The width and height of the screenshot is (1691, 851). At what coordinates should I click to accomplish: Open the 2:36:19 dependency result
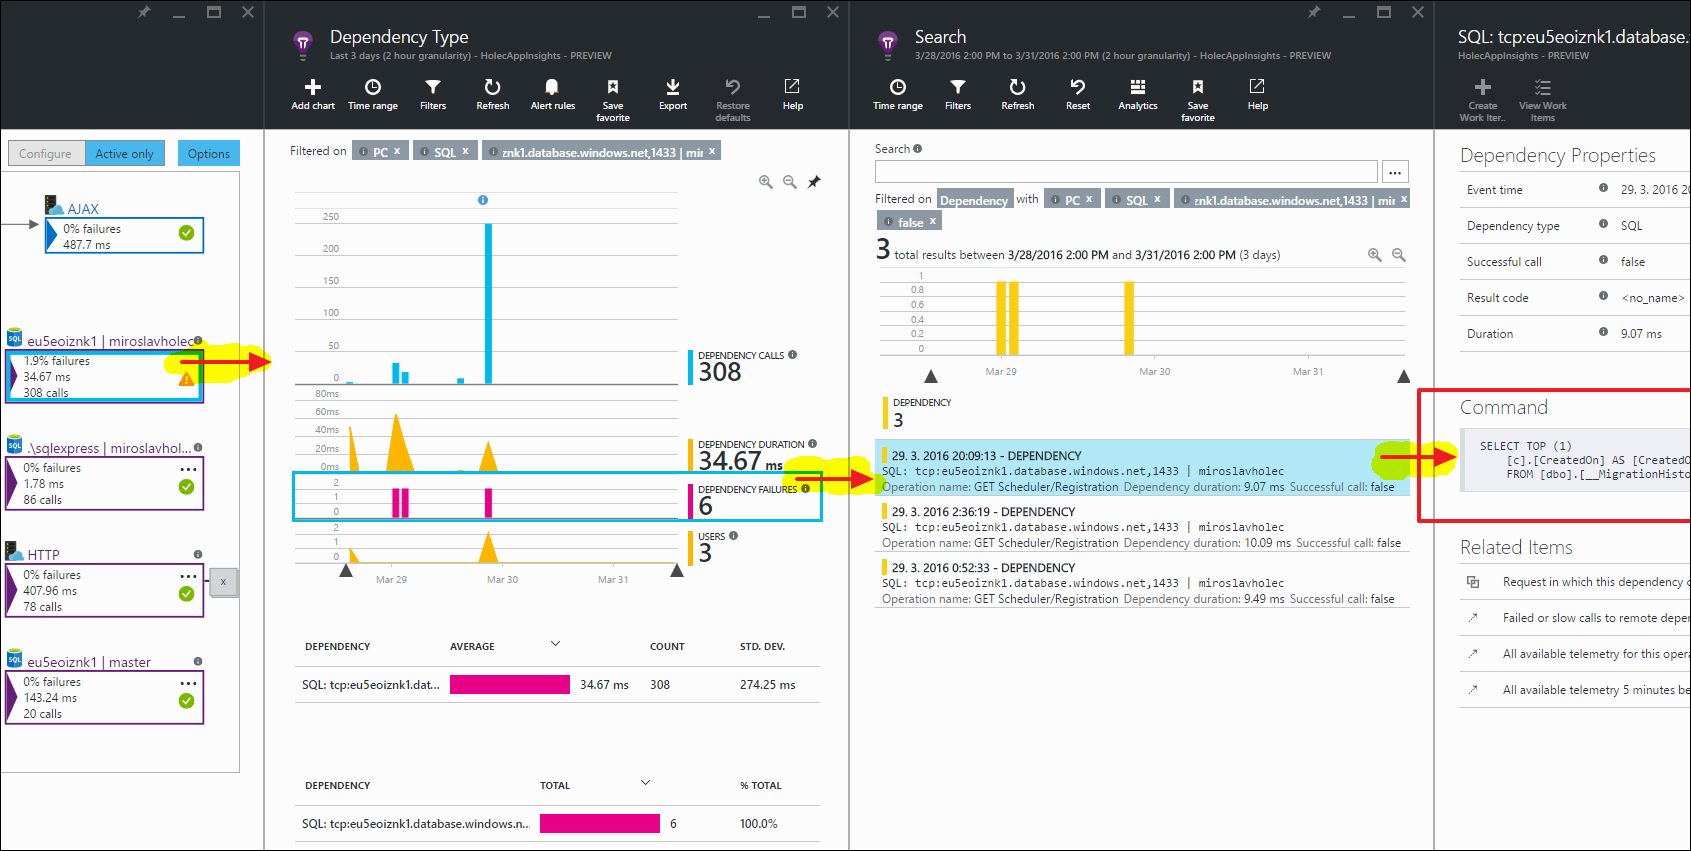(x=1142, y=526)
